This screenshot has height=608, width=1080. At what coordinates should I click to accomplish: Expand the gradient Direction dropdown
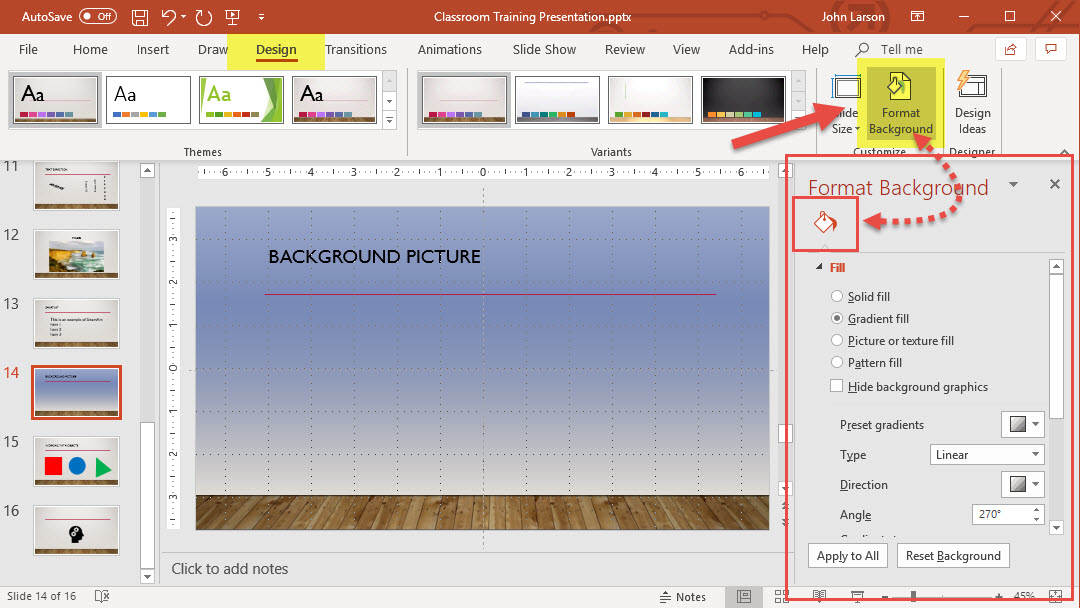(1022, 485)
